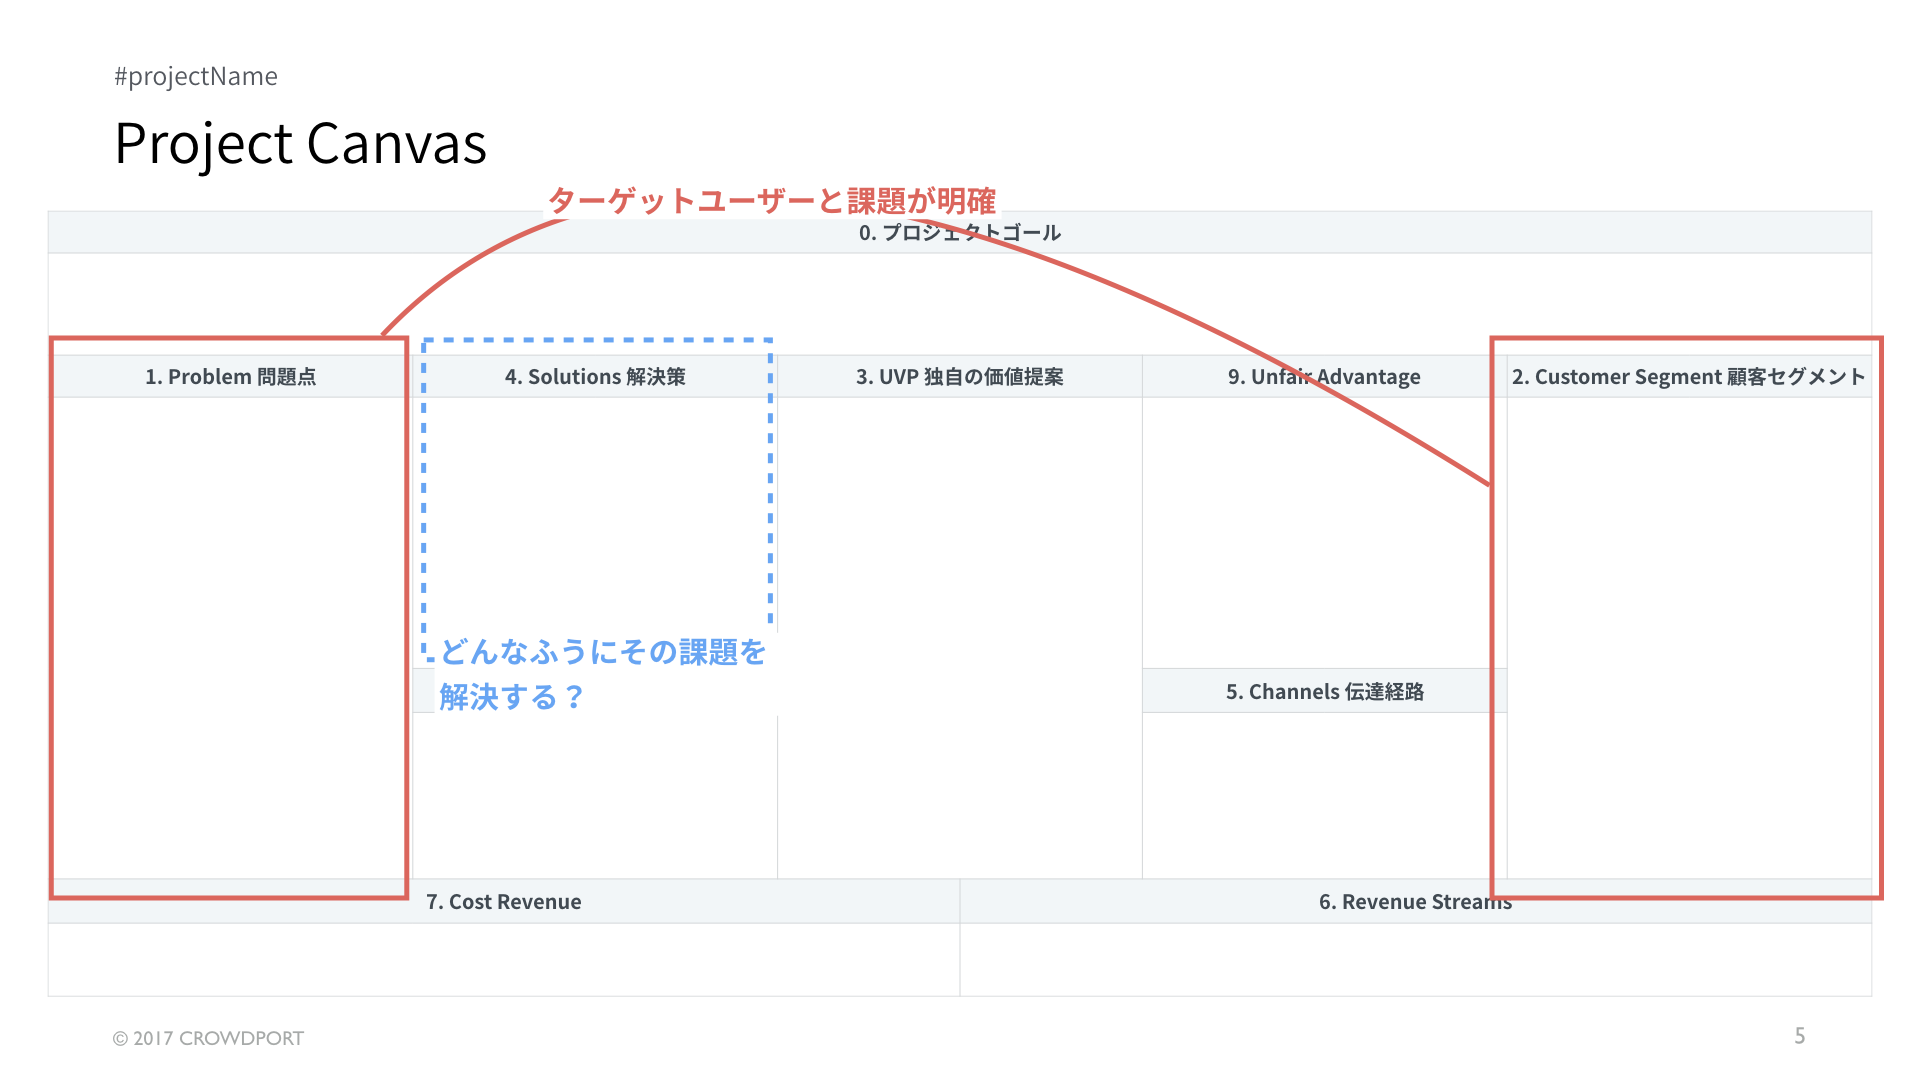The image size is (1920, 1080).
Task: Click the #projectName label
Action: 196,76
